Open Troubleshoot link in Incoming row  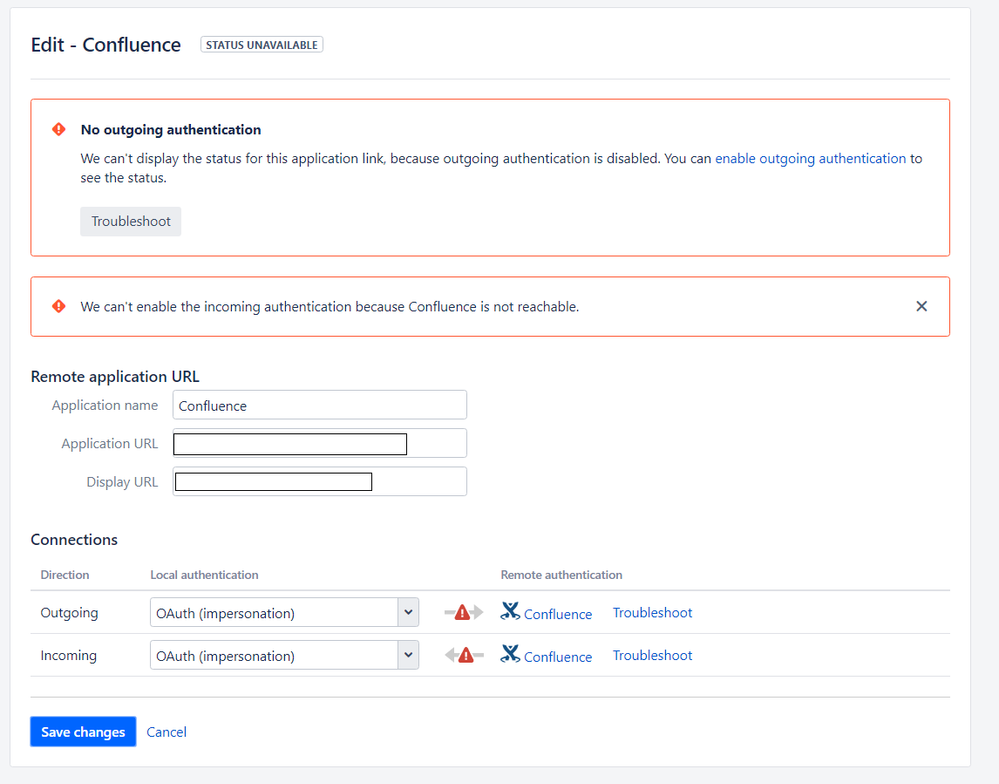[x=652, y=655]
